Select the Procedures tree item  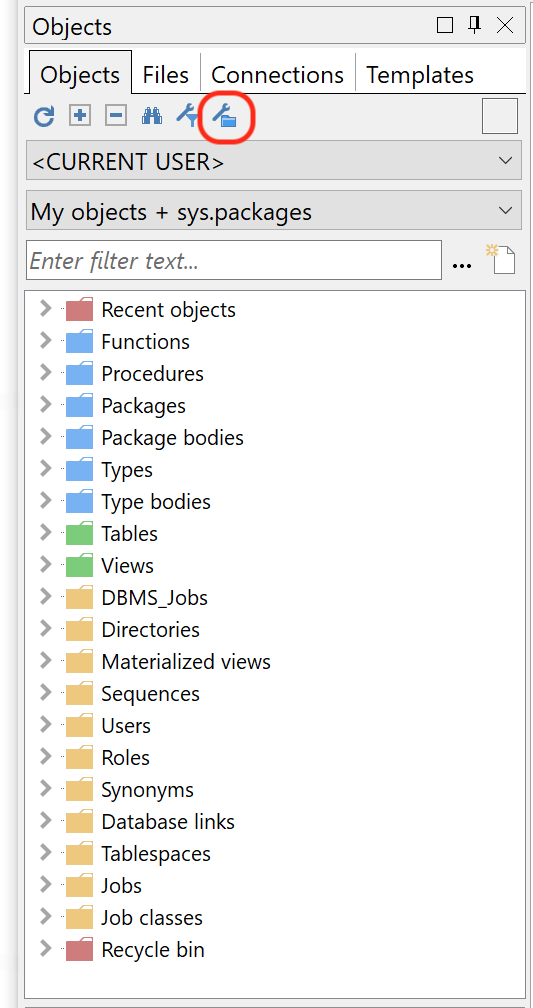(152, 374)
